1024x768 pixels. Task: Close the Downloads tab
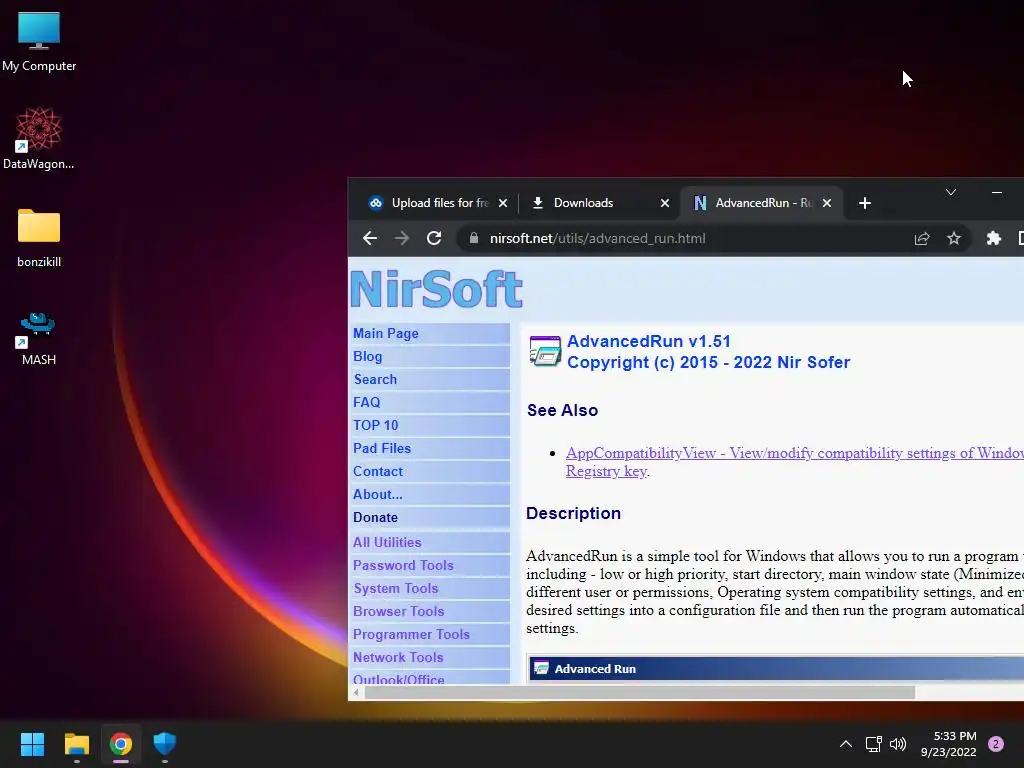click(665, 203)
